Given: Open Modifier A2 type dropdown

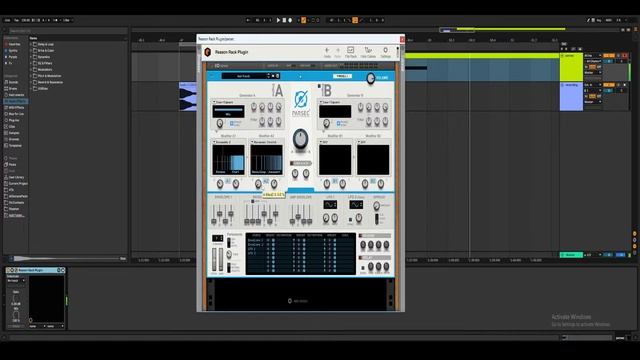Looking at the screenshot, I should coord(264,142).
